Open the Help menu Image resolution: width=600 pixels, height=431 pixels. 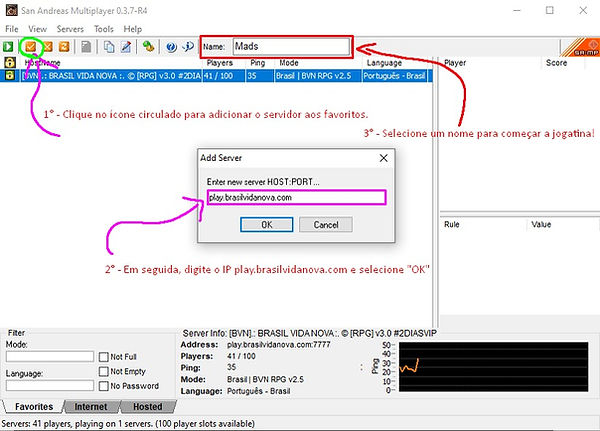point(132,29)
